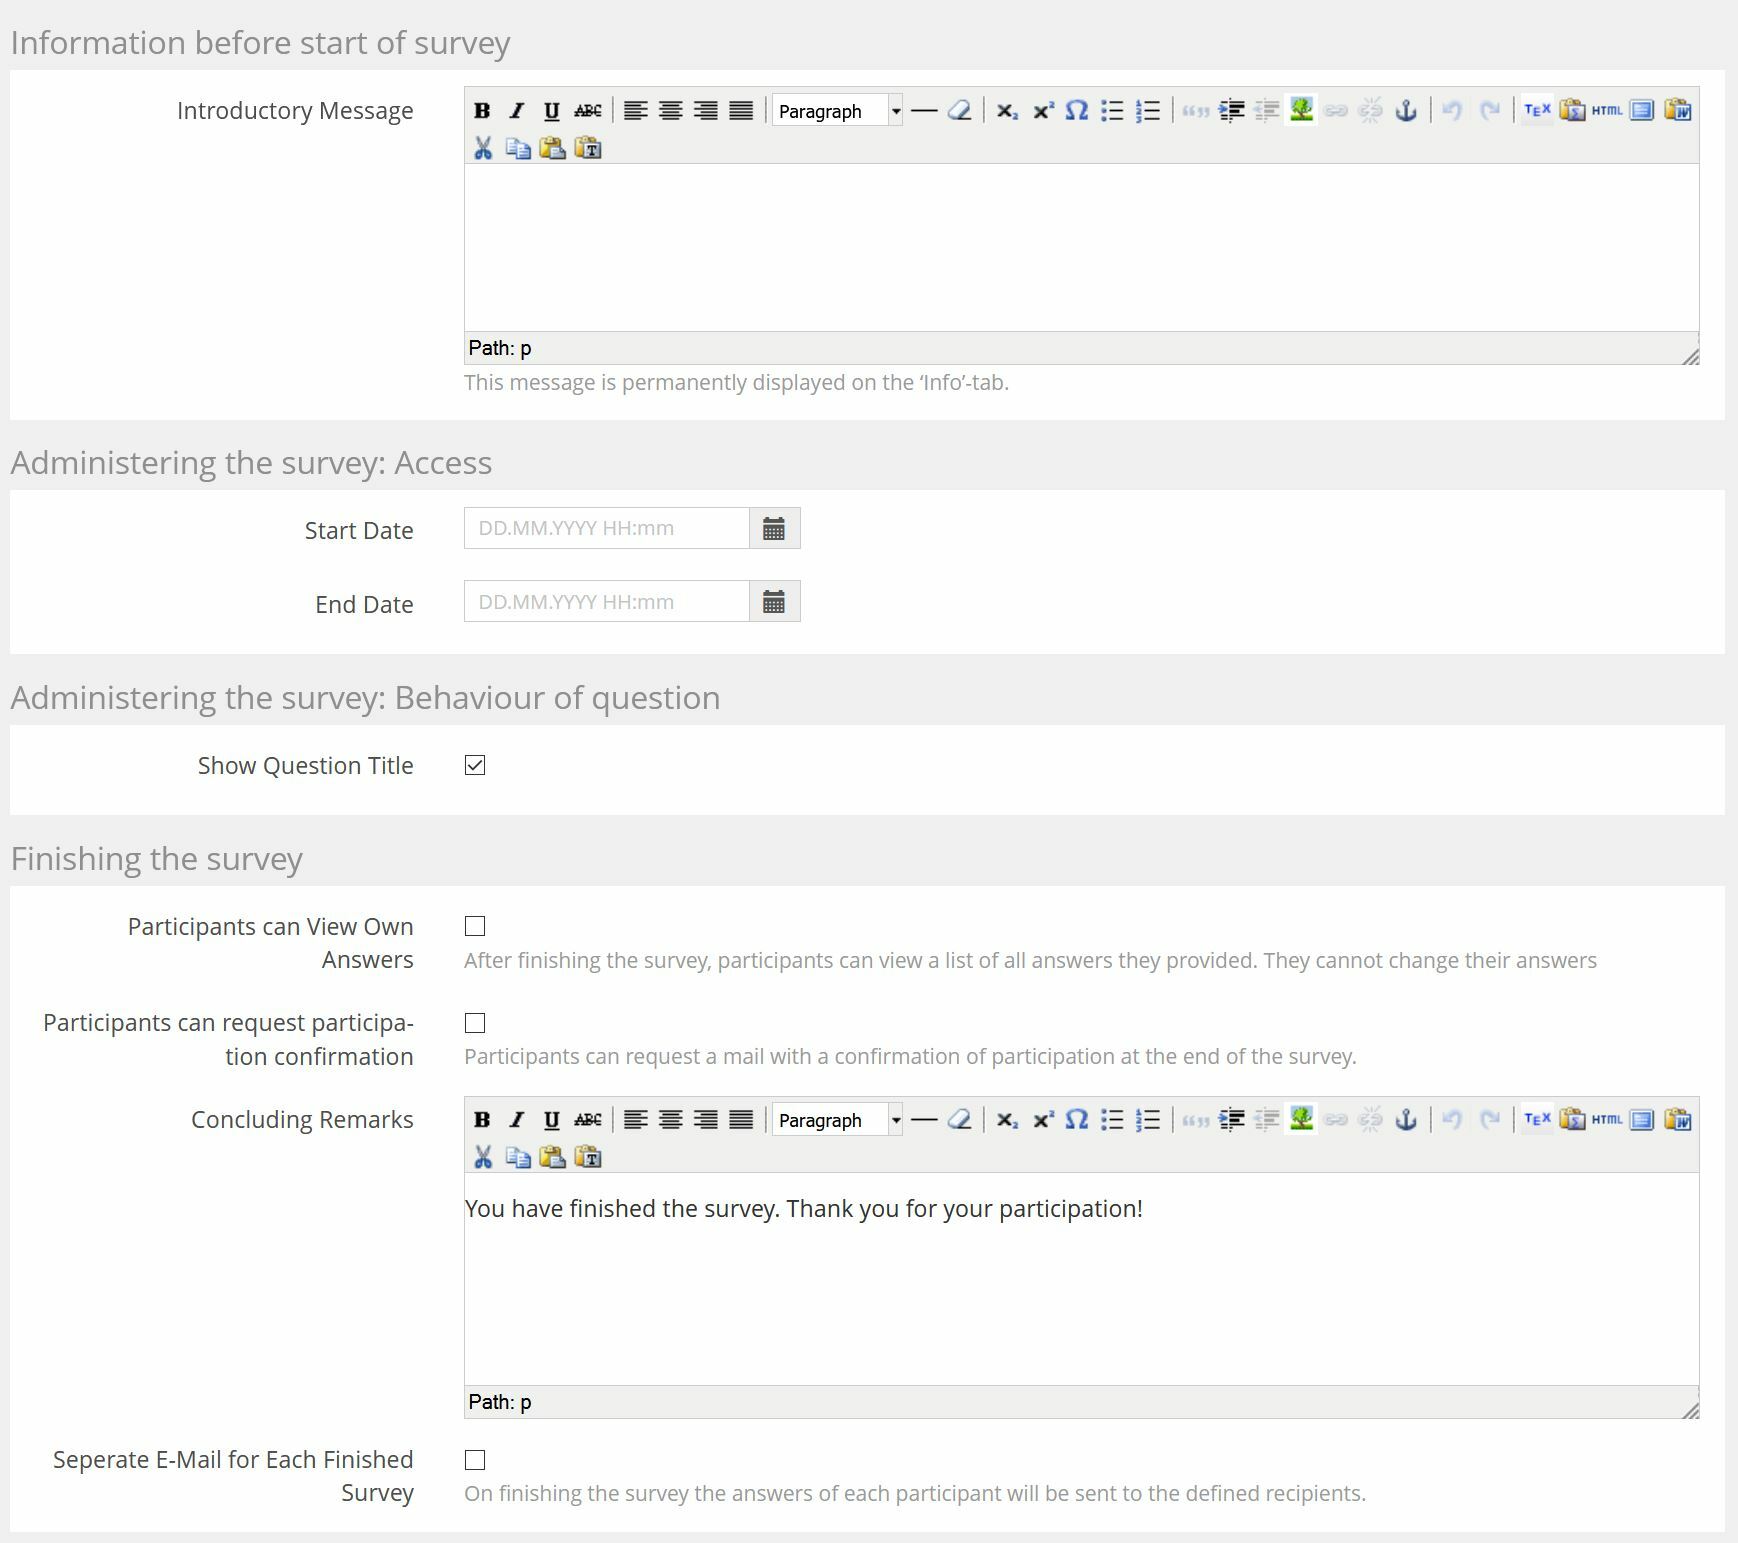Open Paragraph format dropdown in Concluding Remarks
This screenshot has height=1543, width=1738.
click(837, 1120)
